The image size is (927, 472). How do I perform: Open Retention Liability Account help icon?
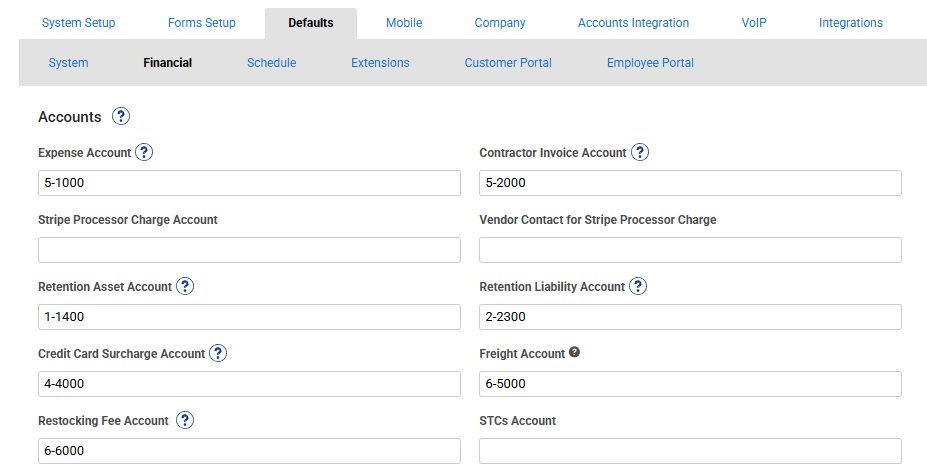pos(638,287)
